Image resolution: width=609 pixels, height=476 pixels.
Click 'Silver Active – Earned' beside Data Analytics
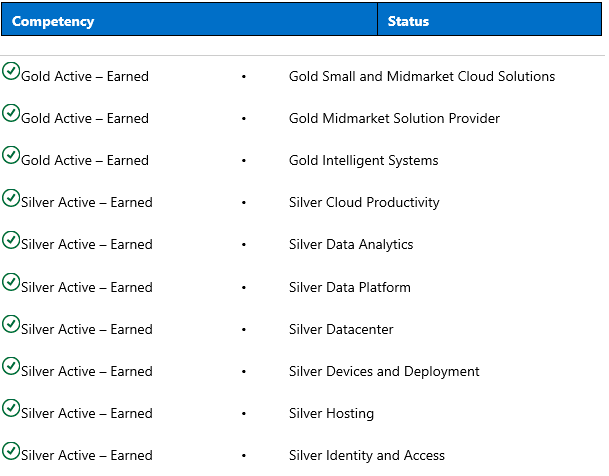[87, 245]
